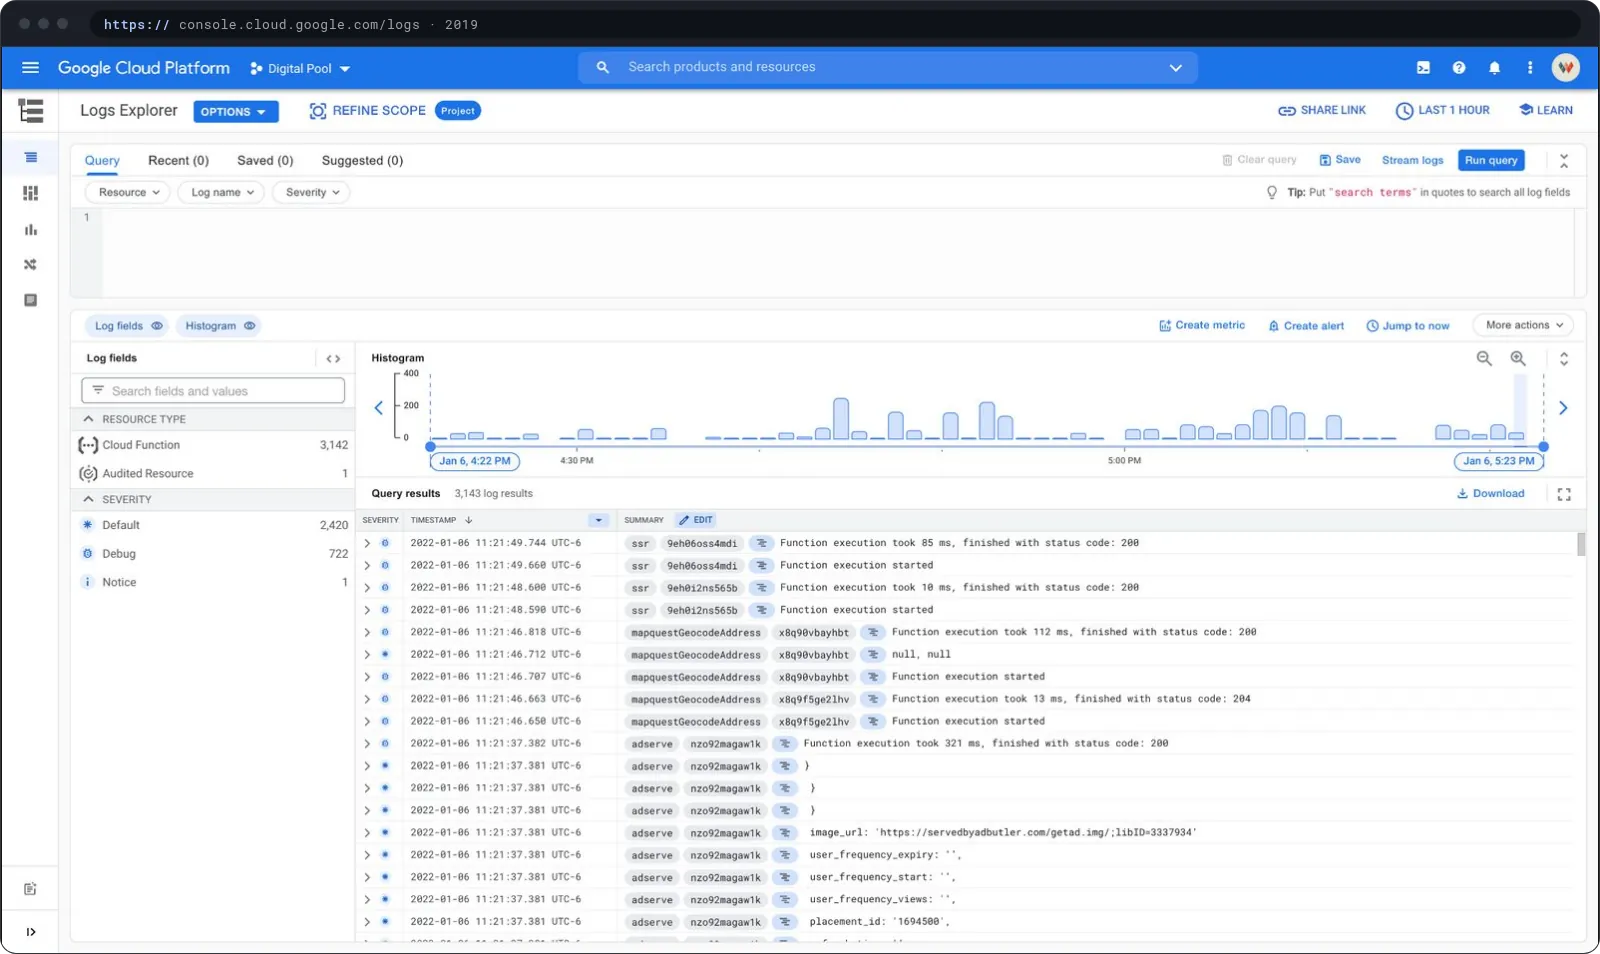Zoom in the histogram
The image size is (1600, 954).
point(1518,358)
